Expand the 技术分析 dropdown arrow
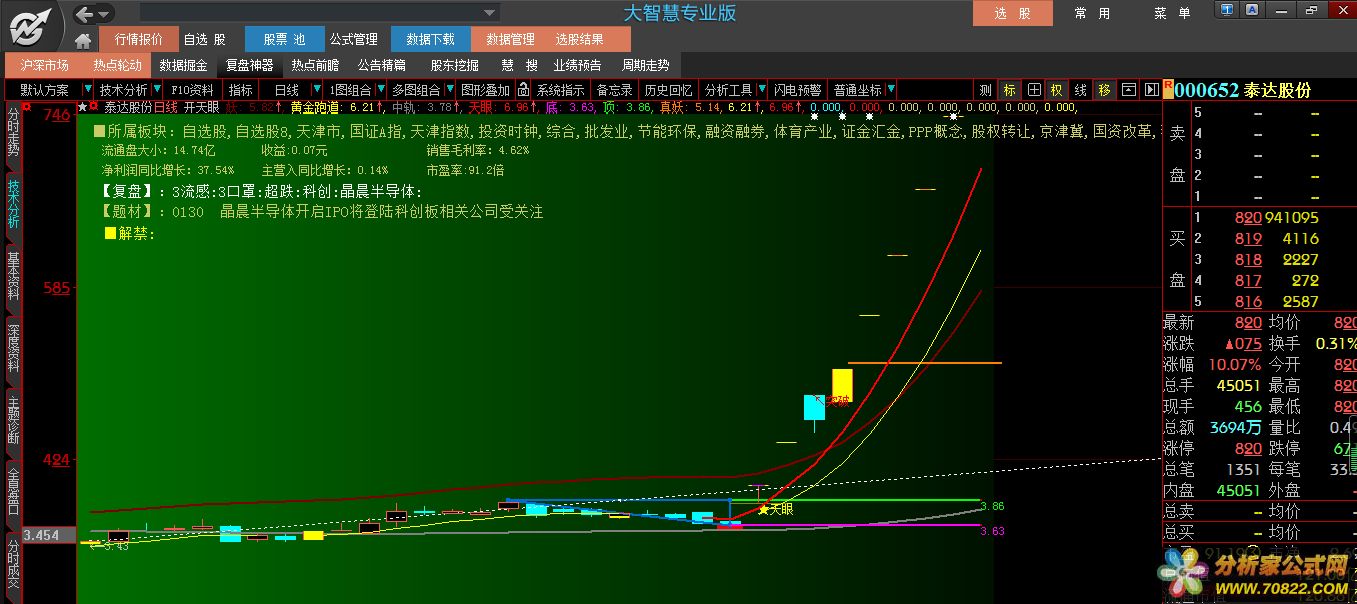Viewport: 1357px width, 604px height. point(157,89)
